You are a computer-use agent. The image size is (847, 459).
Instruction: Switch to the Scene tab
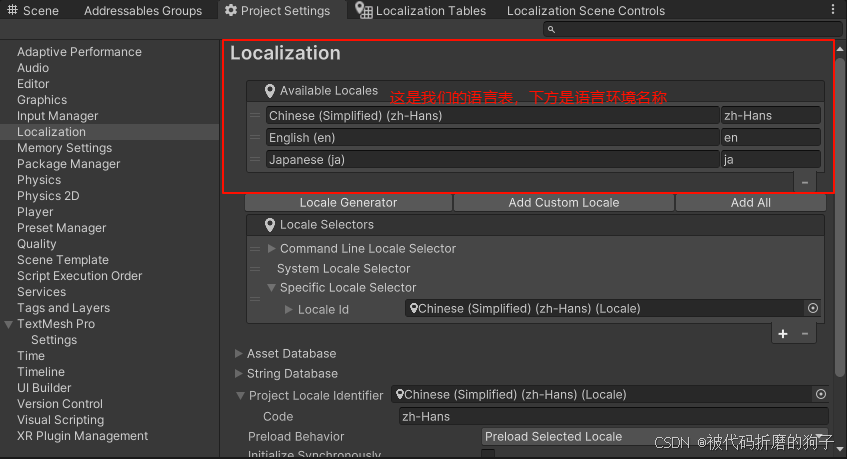pyautogui.click(x=33, y=10)
